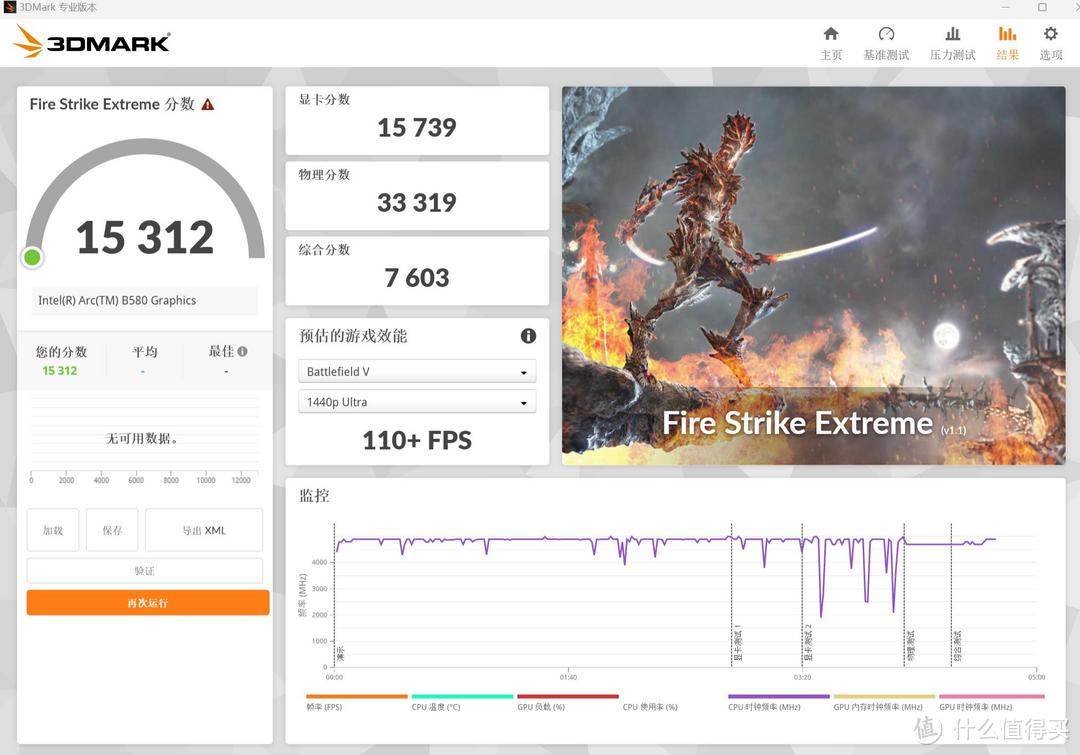
Task: Click the Fire Strike Extreme 分数 title
Action: (112, 105)
